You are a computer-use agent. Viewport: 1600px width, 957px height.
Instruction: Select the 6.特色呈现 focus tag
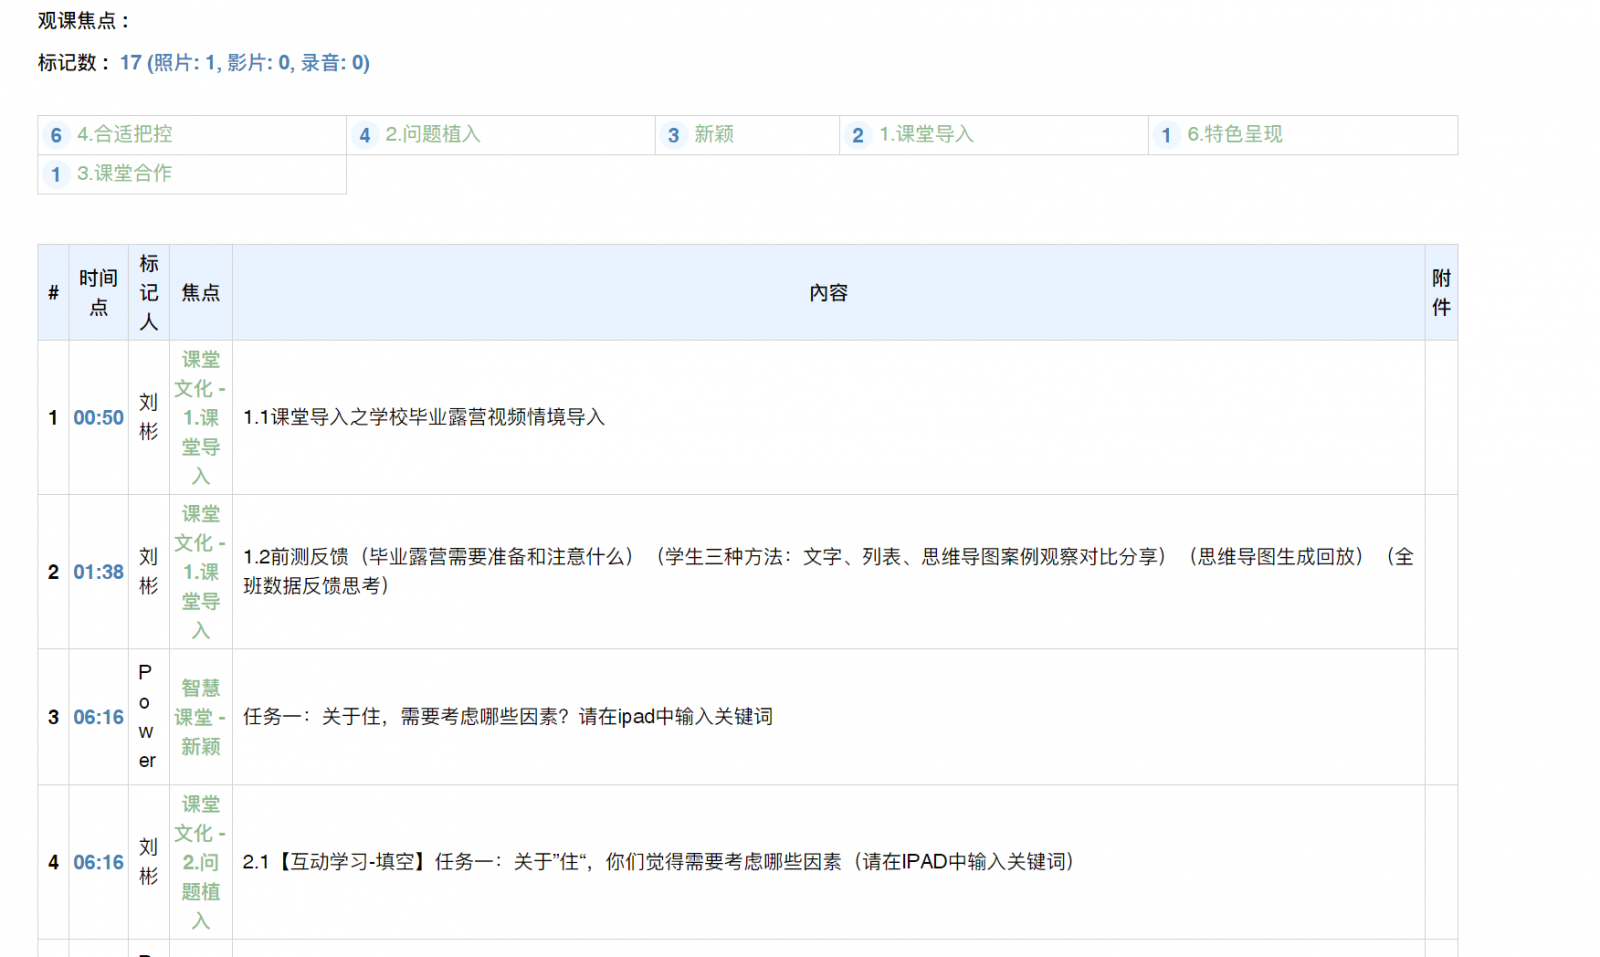point(1234,134)
